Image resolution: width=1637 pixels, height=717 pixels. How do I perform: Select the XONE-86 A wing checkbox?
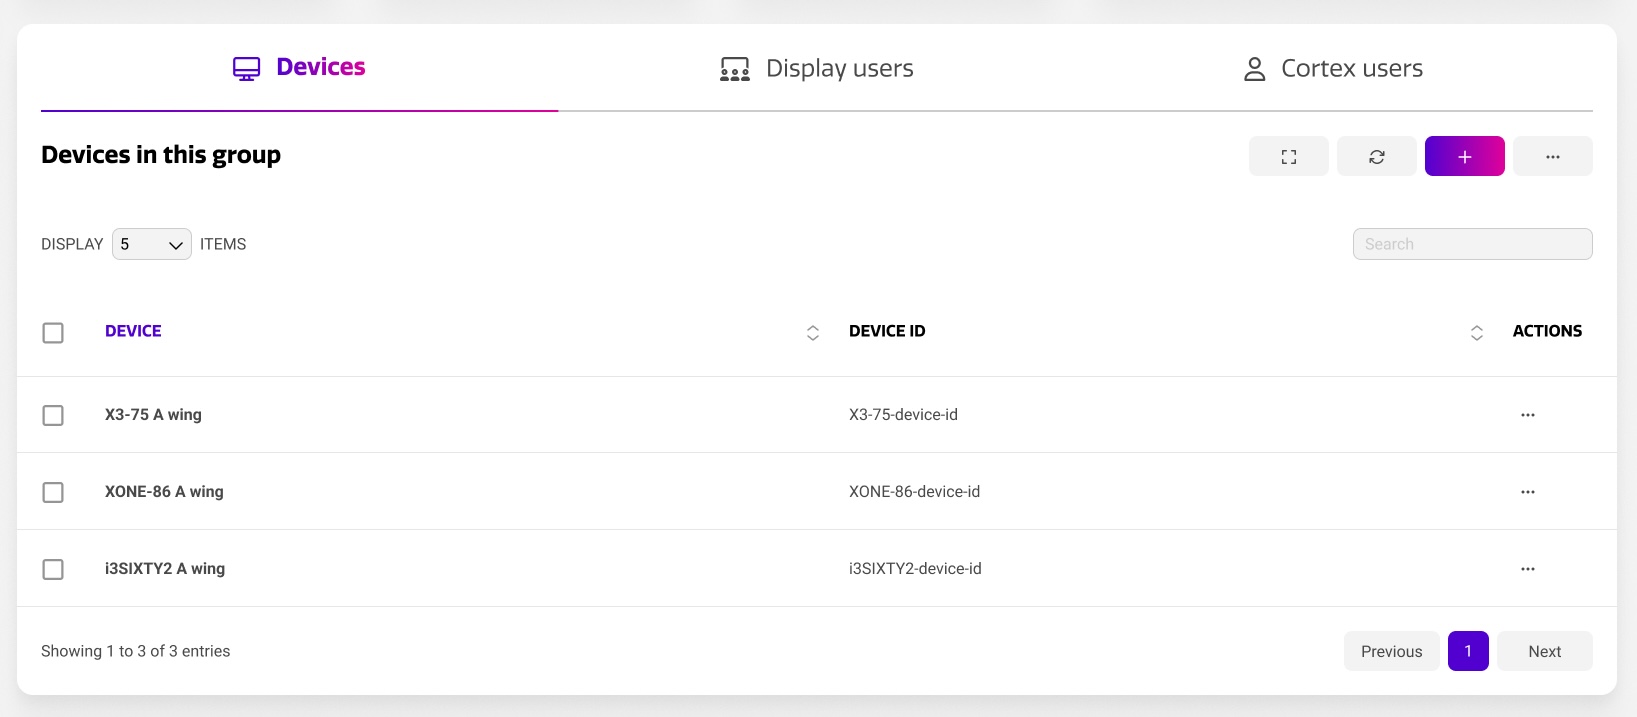click(x=53, y=492)
